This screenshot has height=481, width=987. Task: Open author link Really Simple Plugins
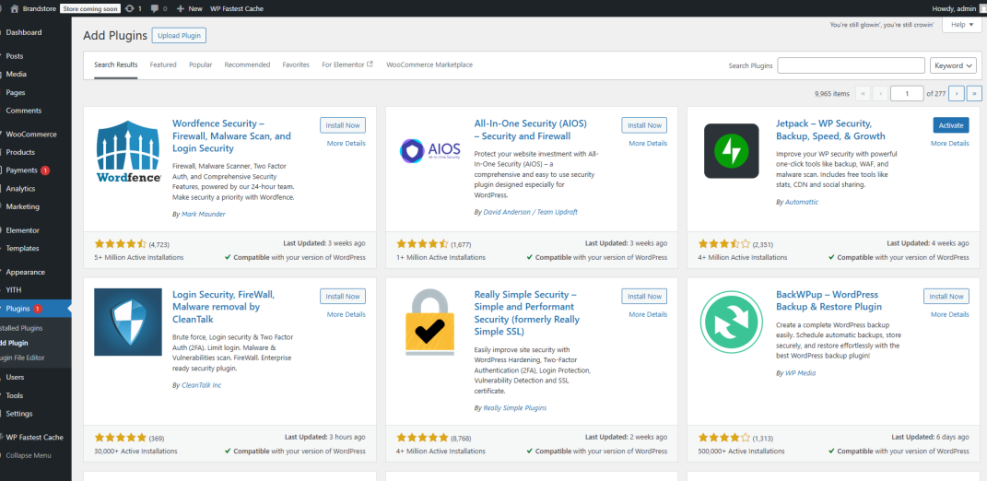tap(514, 408)
